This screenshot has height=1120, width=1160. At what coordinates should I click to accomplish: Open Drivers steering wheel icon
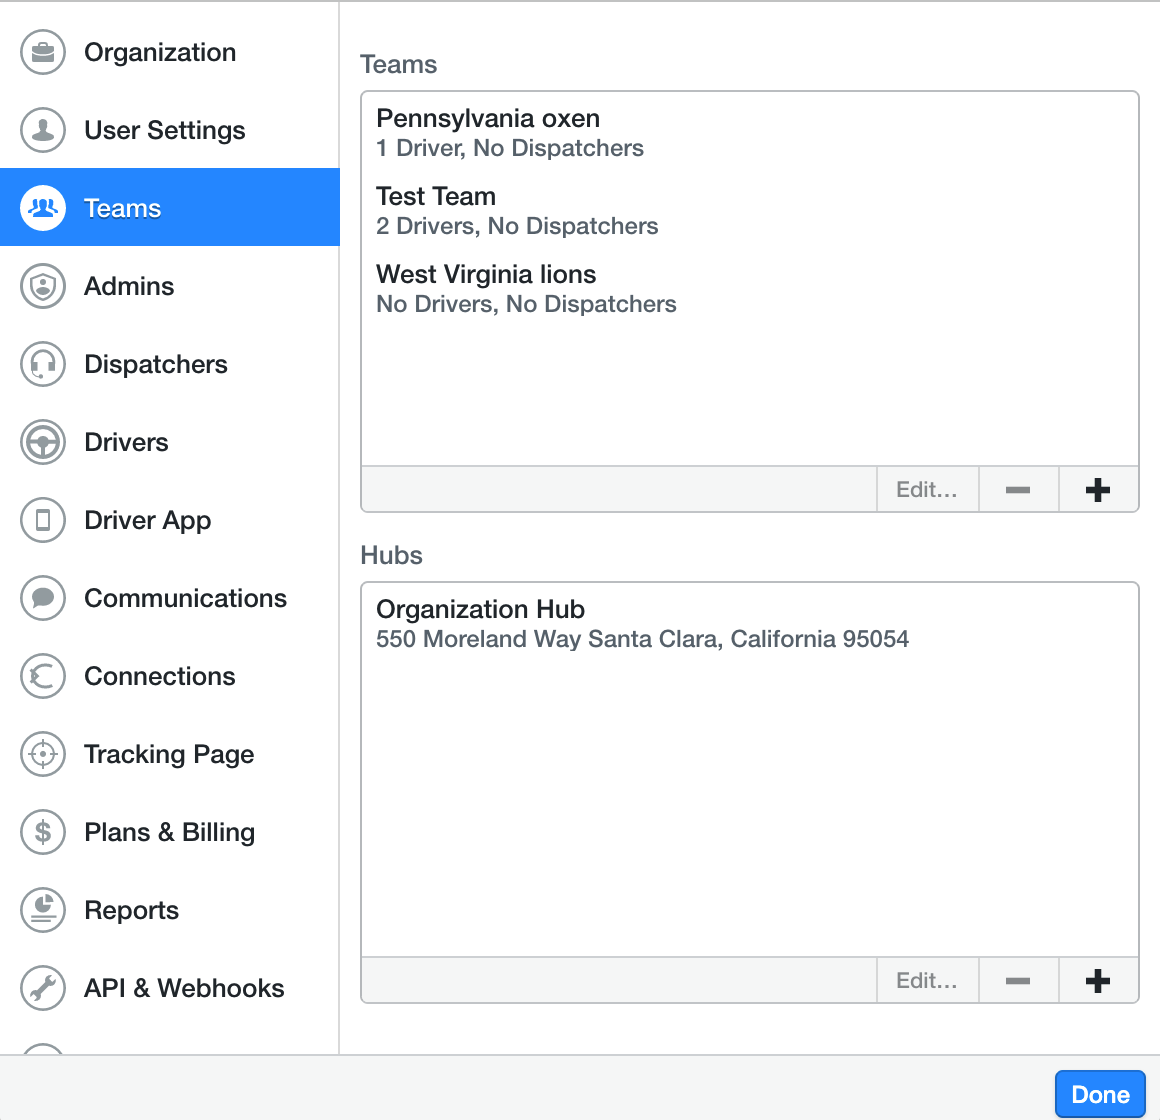click(x=43, y=442)
